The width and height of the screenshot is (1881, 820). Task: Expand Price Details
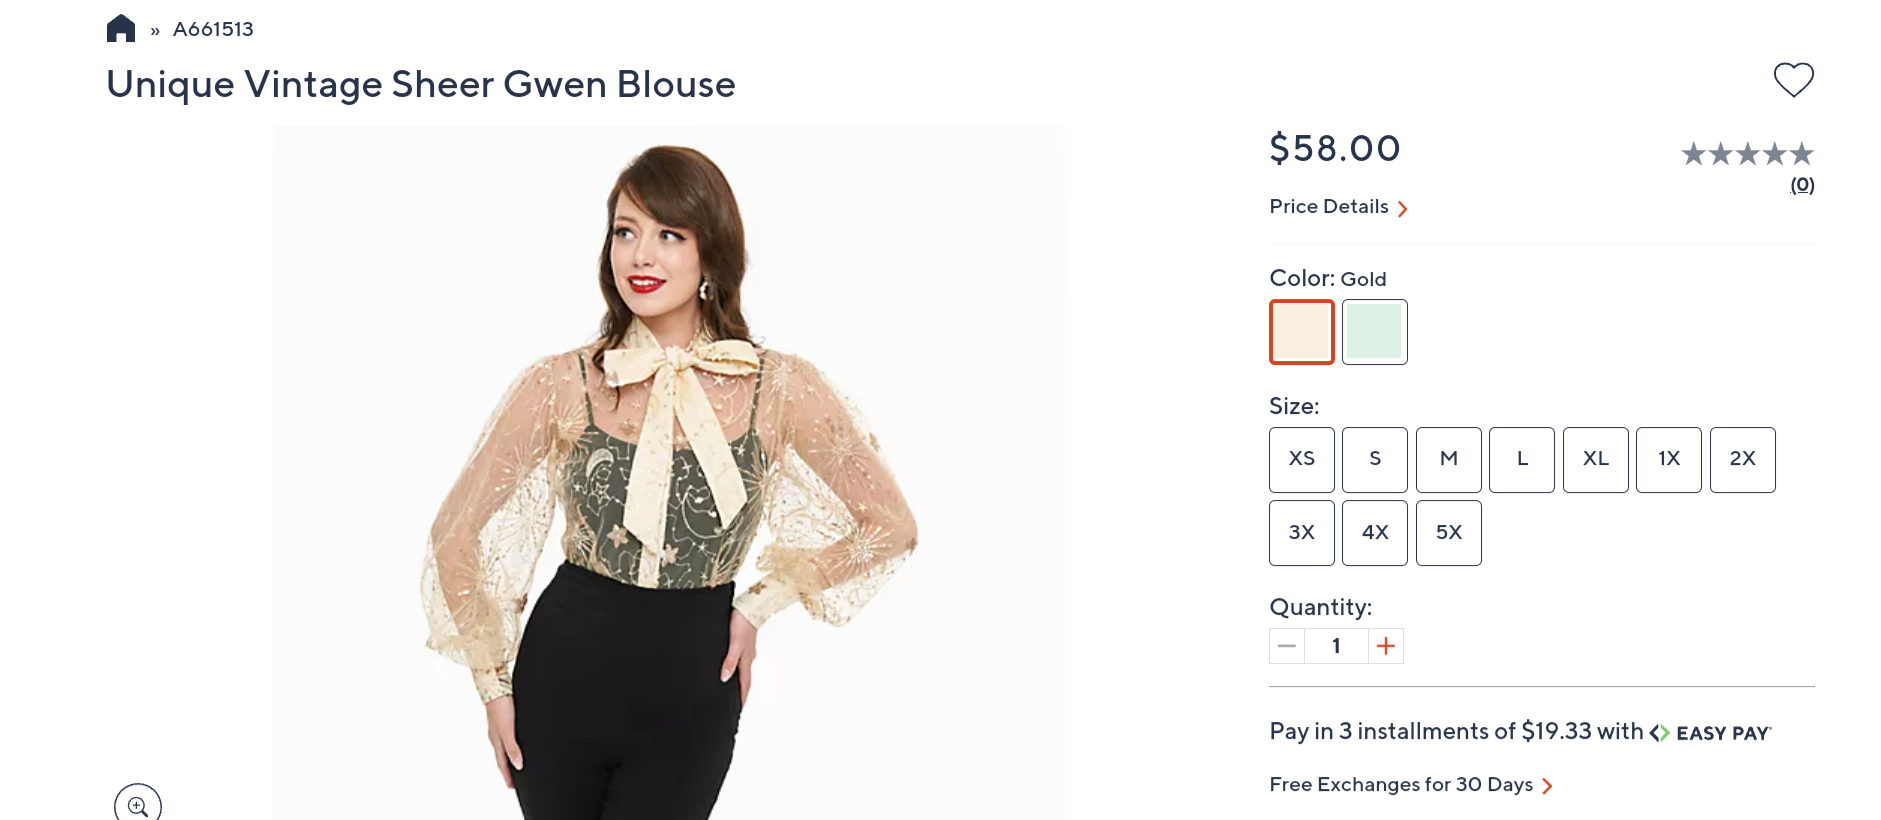[x=1338, y=207]
